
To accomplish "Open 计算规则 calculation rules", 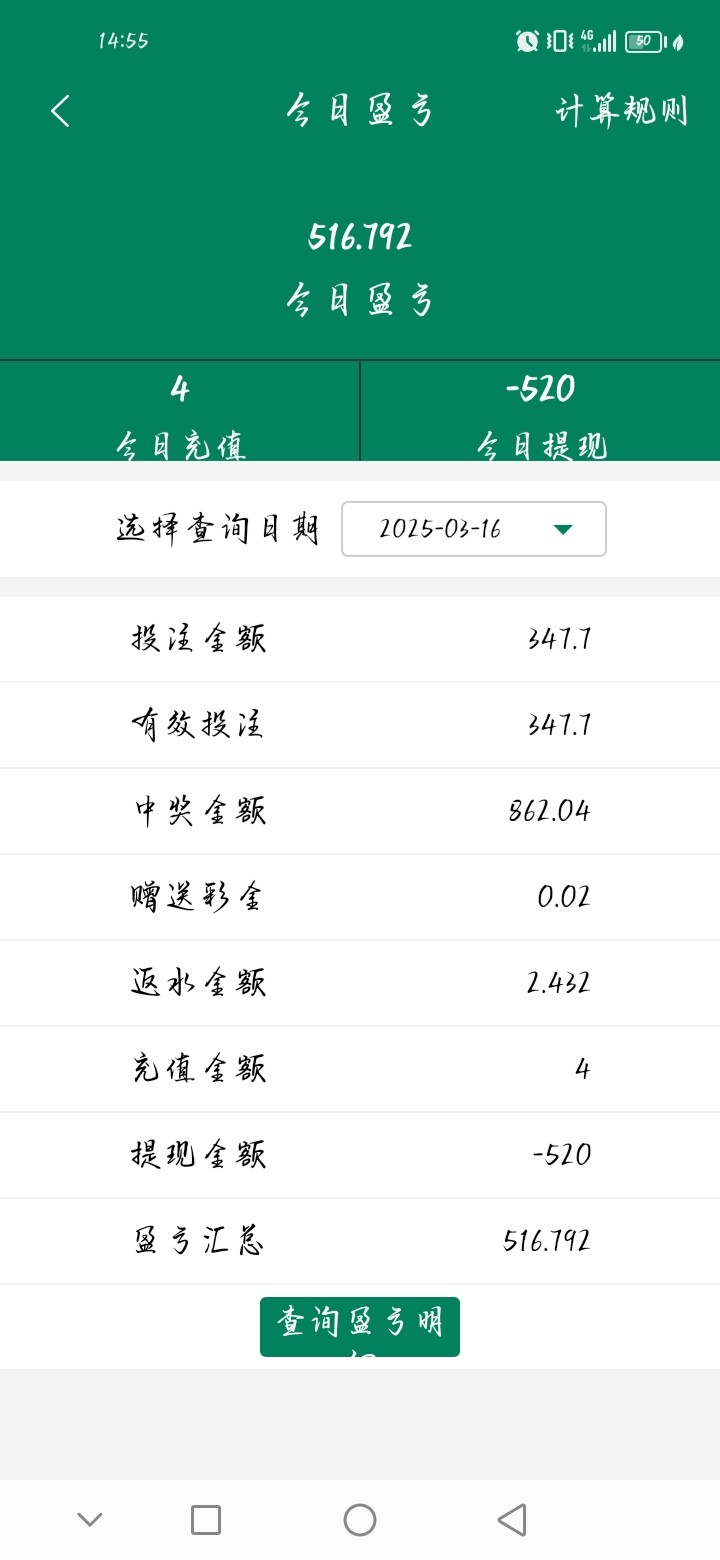I will pyautogui.click(x=621, y=111).
